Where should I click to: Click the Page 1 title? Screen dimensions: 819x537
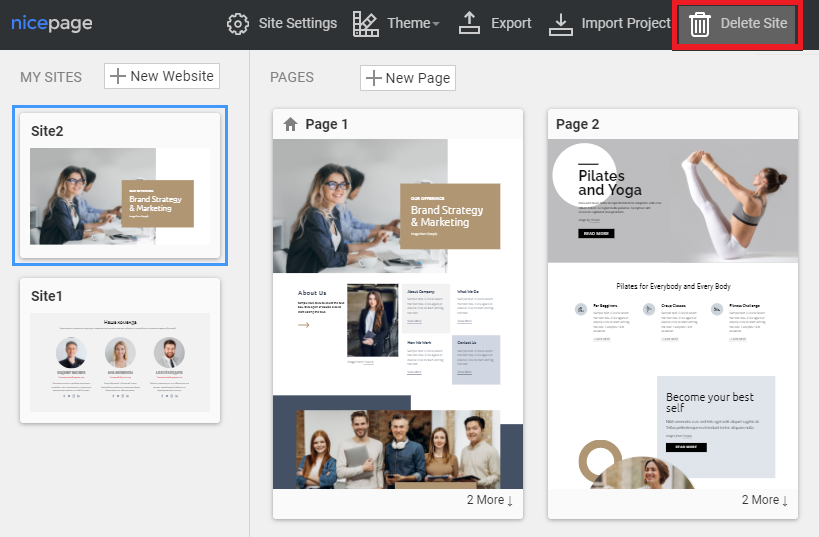326,124
